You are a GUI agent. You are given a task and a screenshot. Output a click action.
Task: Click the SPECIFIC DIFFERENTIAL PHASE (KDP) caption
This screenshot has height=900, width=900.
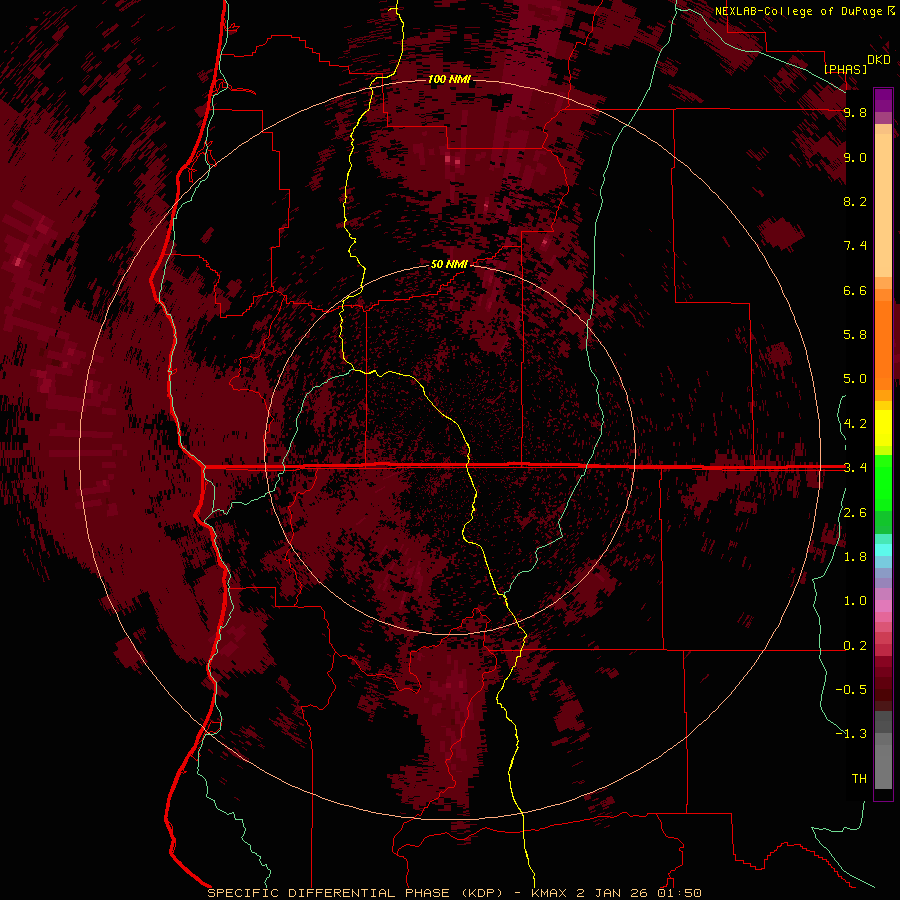click(x=355, y=893)
